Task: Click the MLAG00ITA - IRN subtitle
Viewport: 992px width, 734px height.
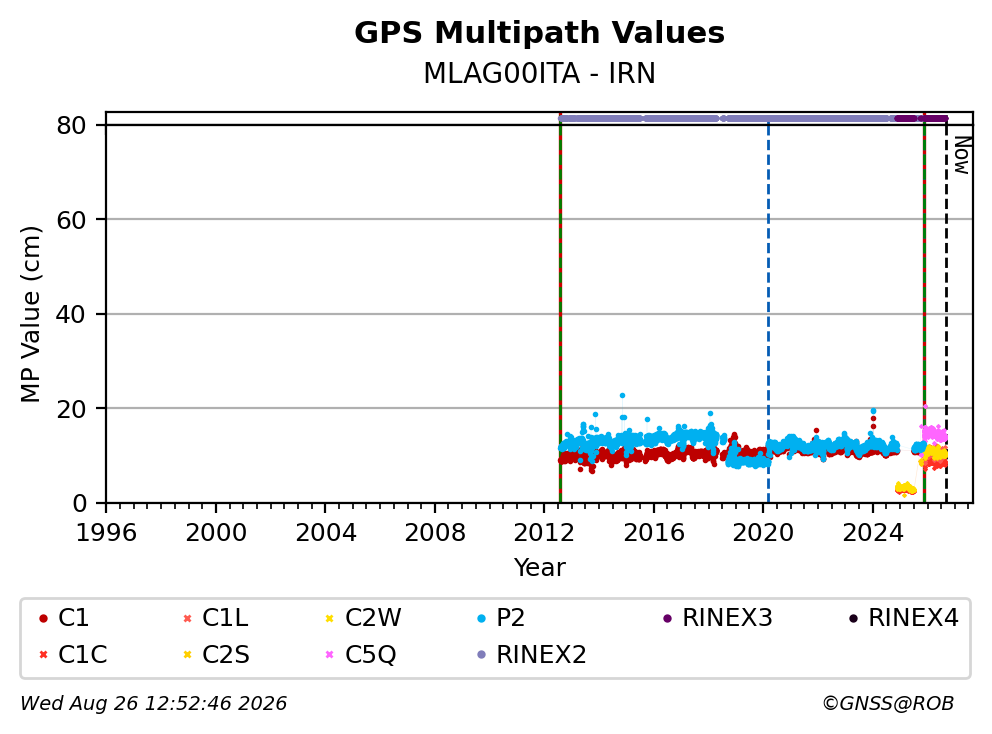Action: click(539, 73)
